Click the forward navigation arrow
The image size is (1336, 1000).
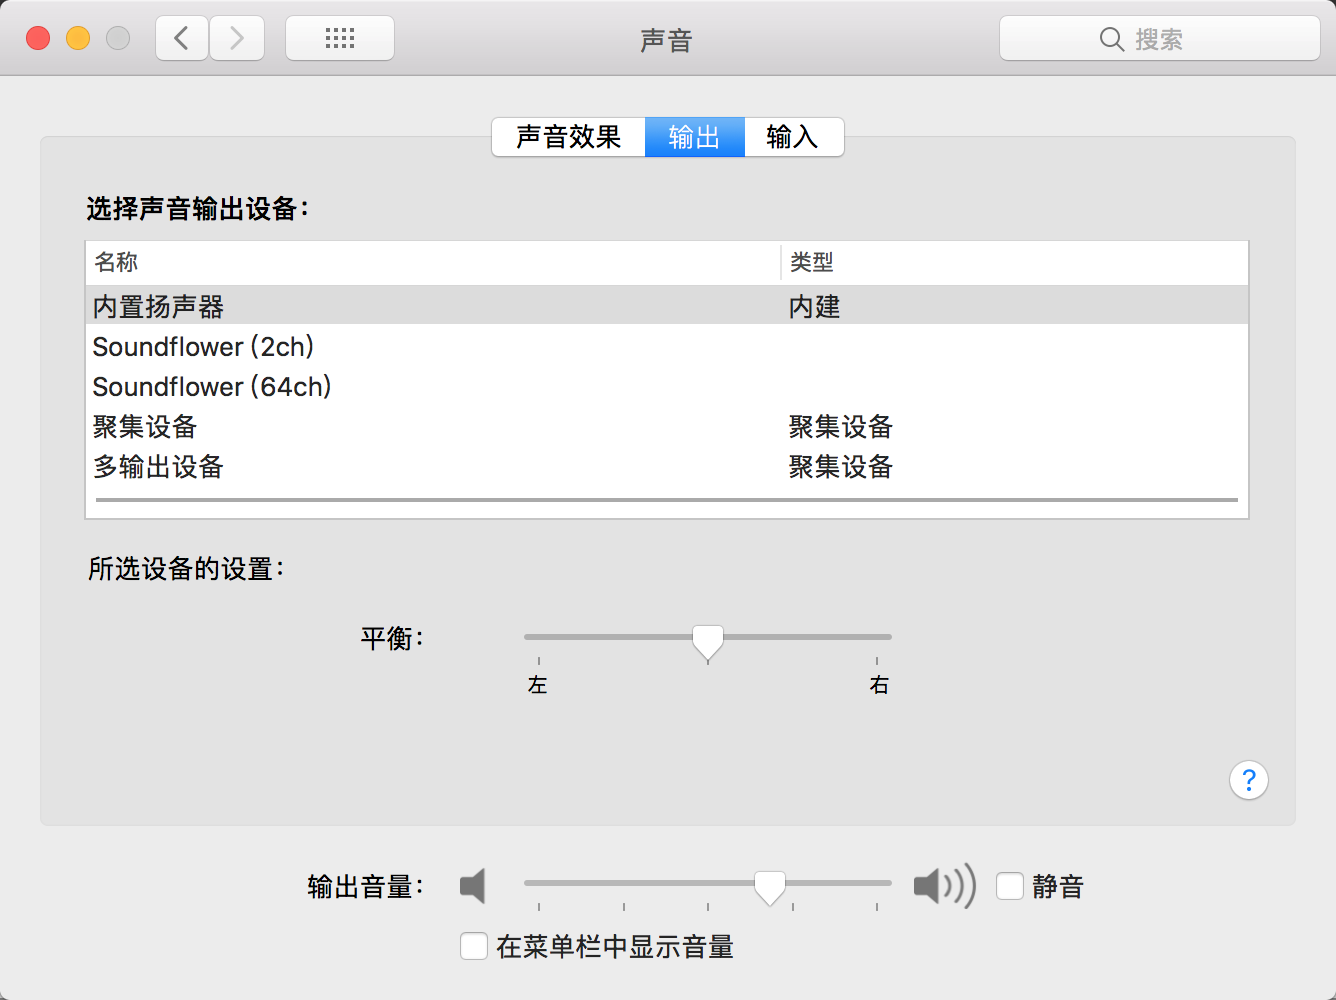tap(237, 39)
